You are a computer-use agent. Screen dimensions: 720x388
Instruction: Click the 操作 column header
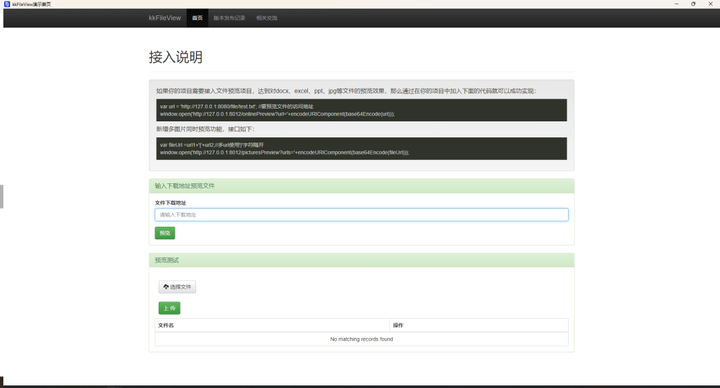pyautogui.click(x=479, y=325)
